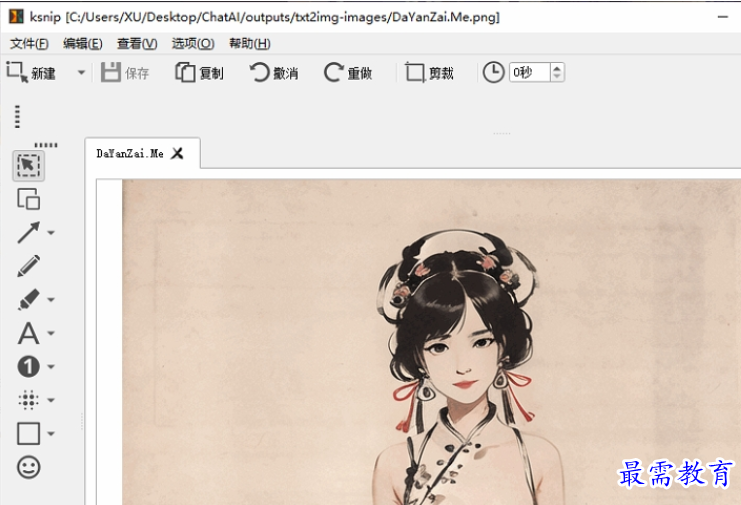Close the DaYanZai.Me tab
The height and width of the screenshot is (505, 741).
(177, 153)
